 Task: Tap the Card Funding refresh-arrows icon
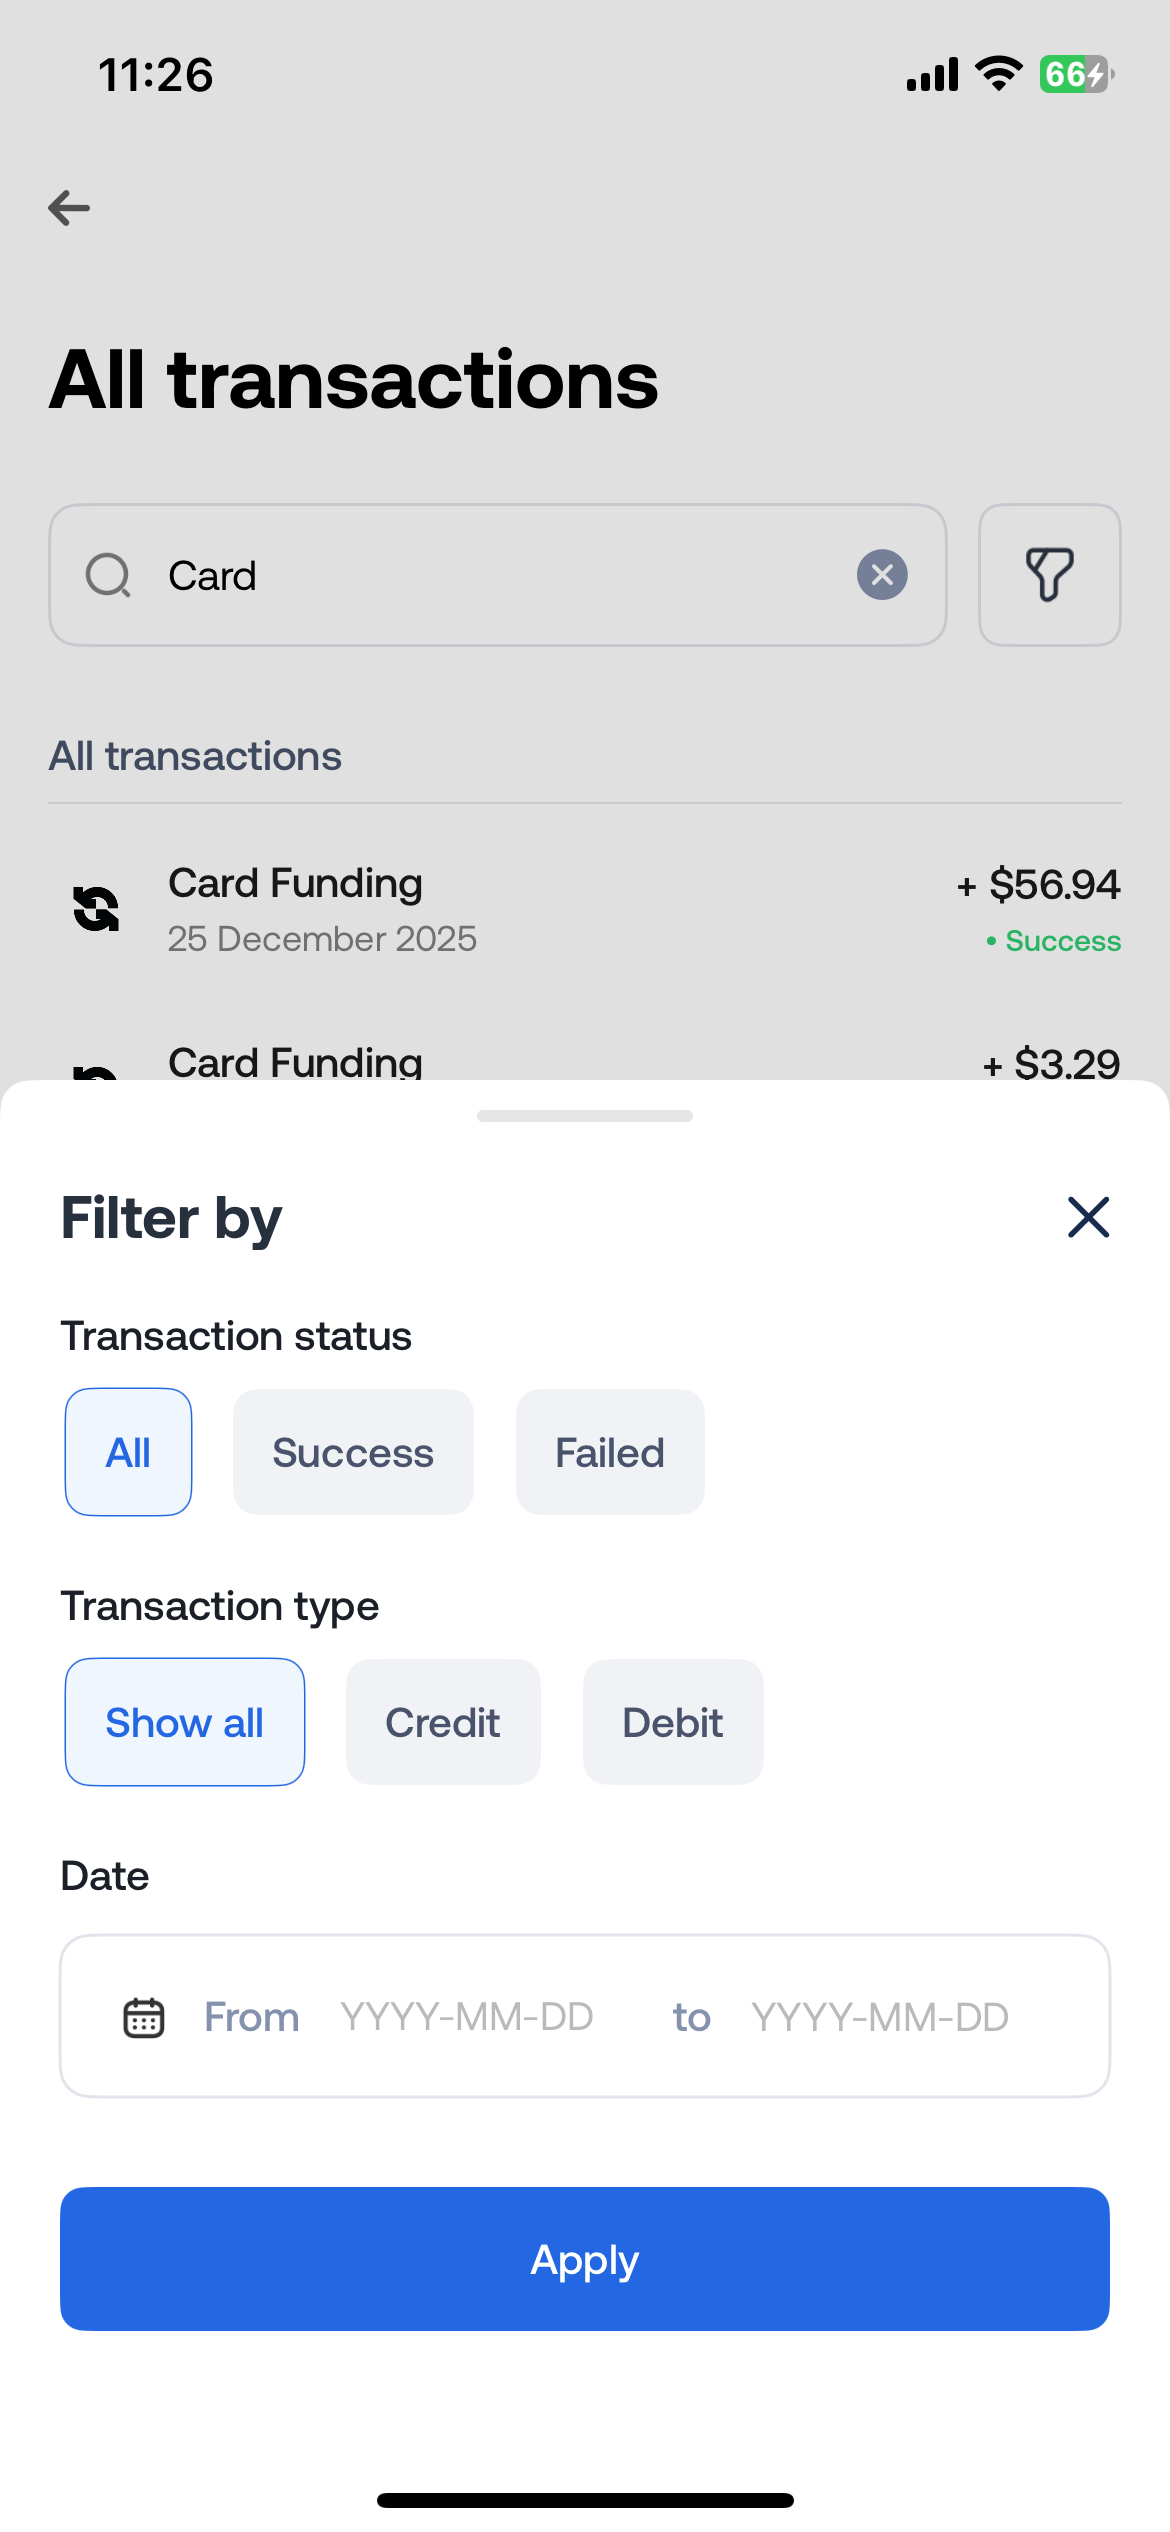tap(96, 909)
